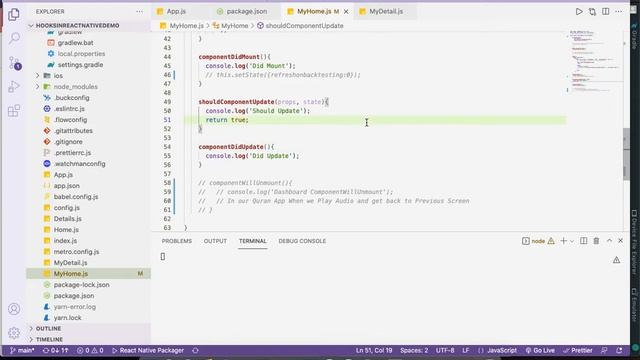Open the Explorer view in activity bar
Image resolution: width=640 pixels, height=360 pixels.
tap(14, 14)
